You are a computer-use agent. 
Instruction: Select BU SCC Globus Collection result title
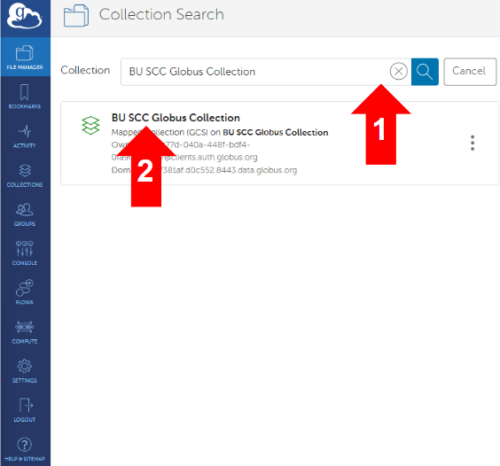[x=176, y=118]
